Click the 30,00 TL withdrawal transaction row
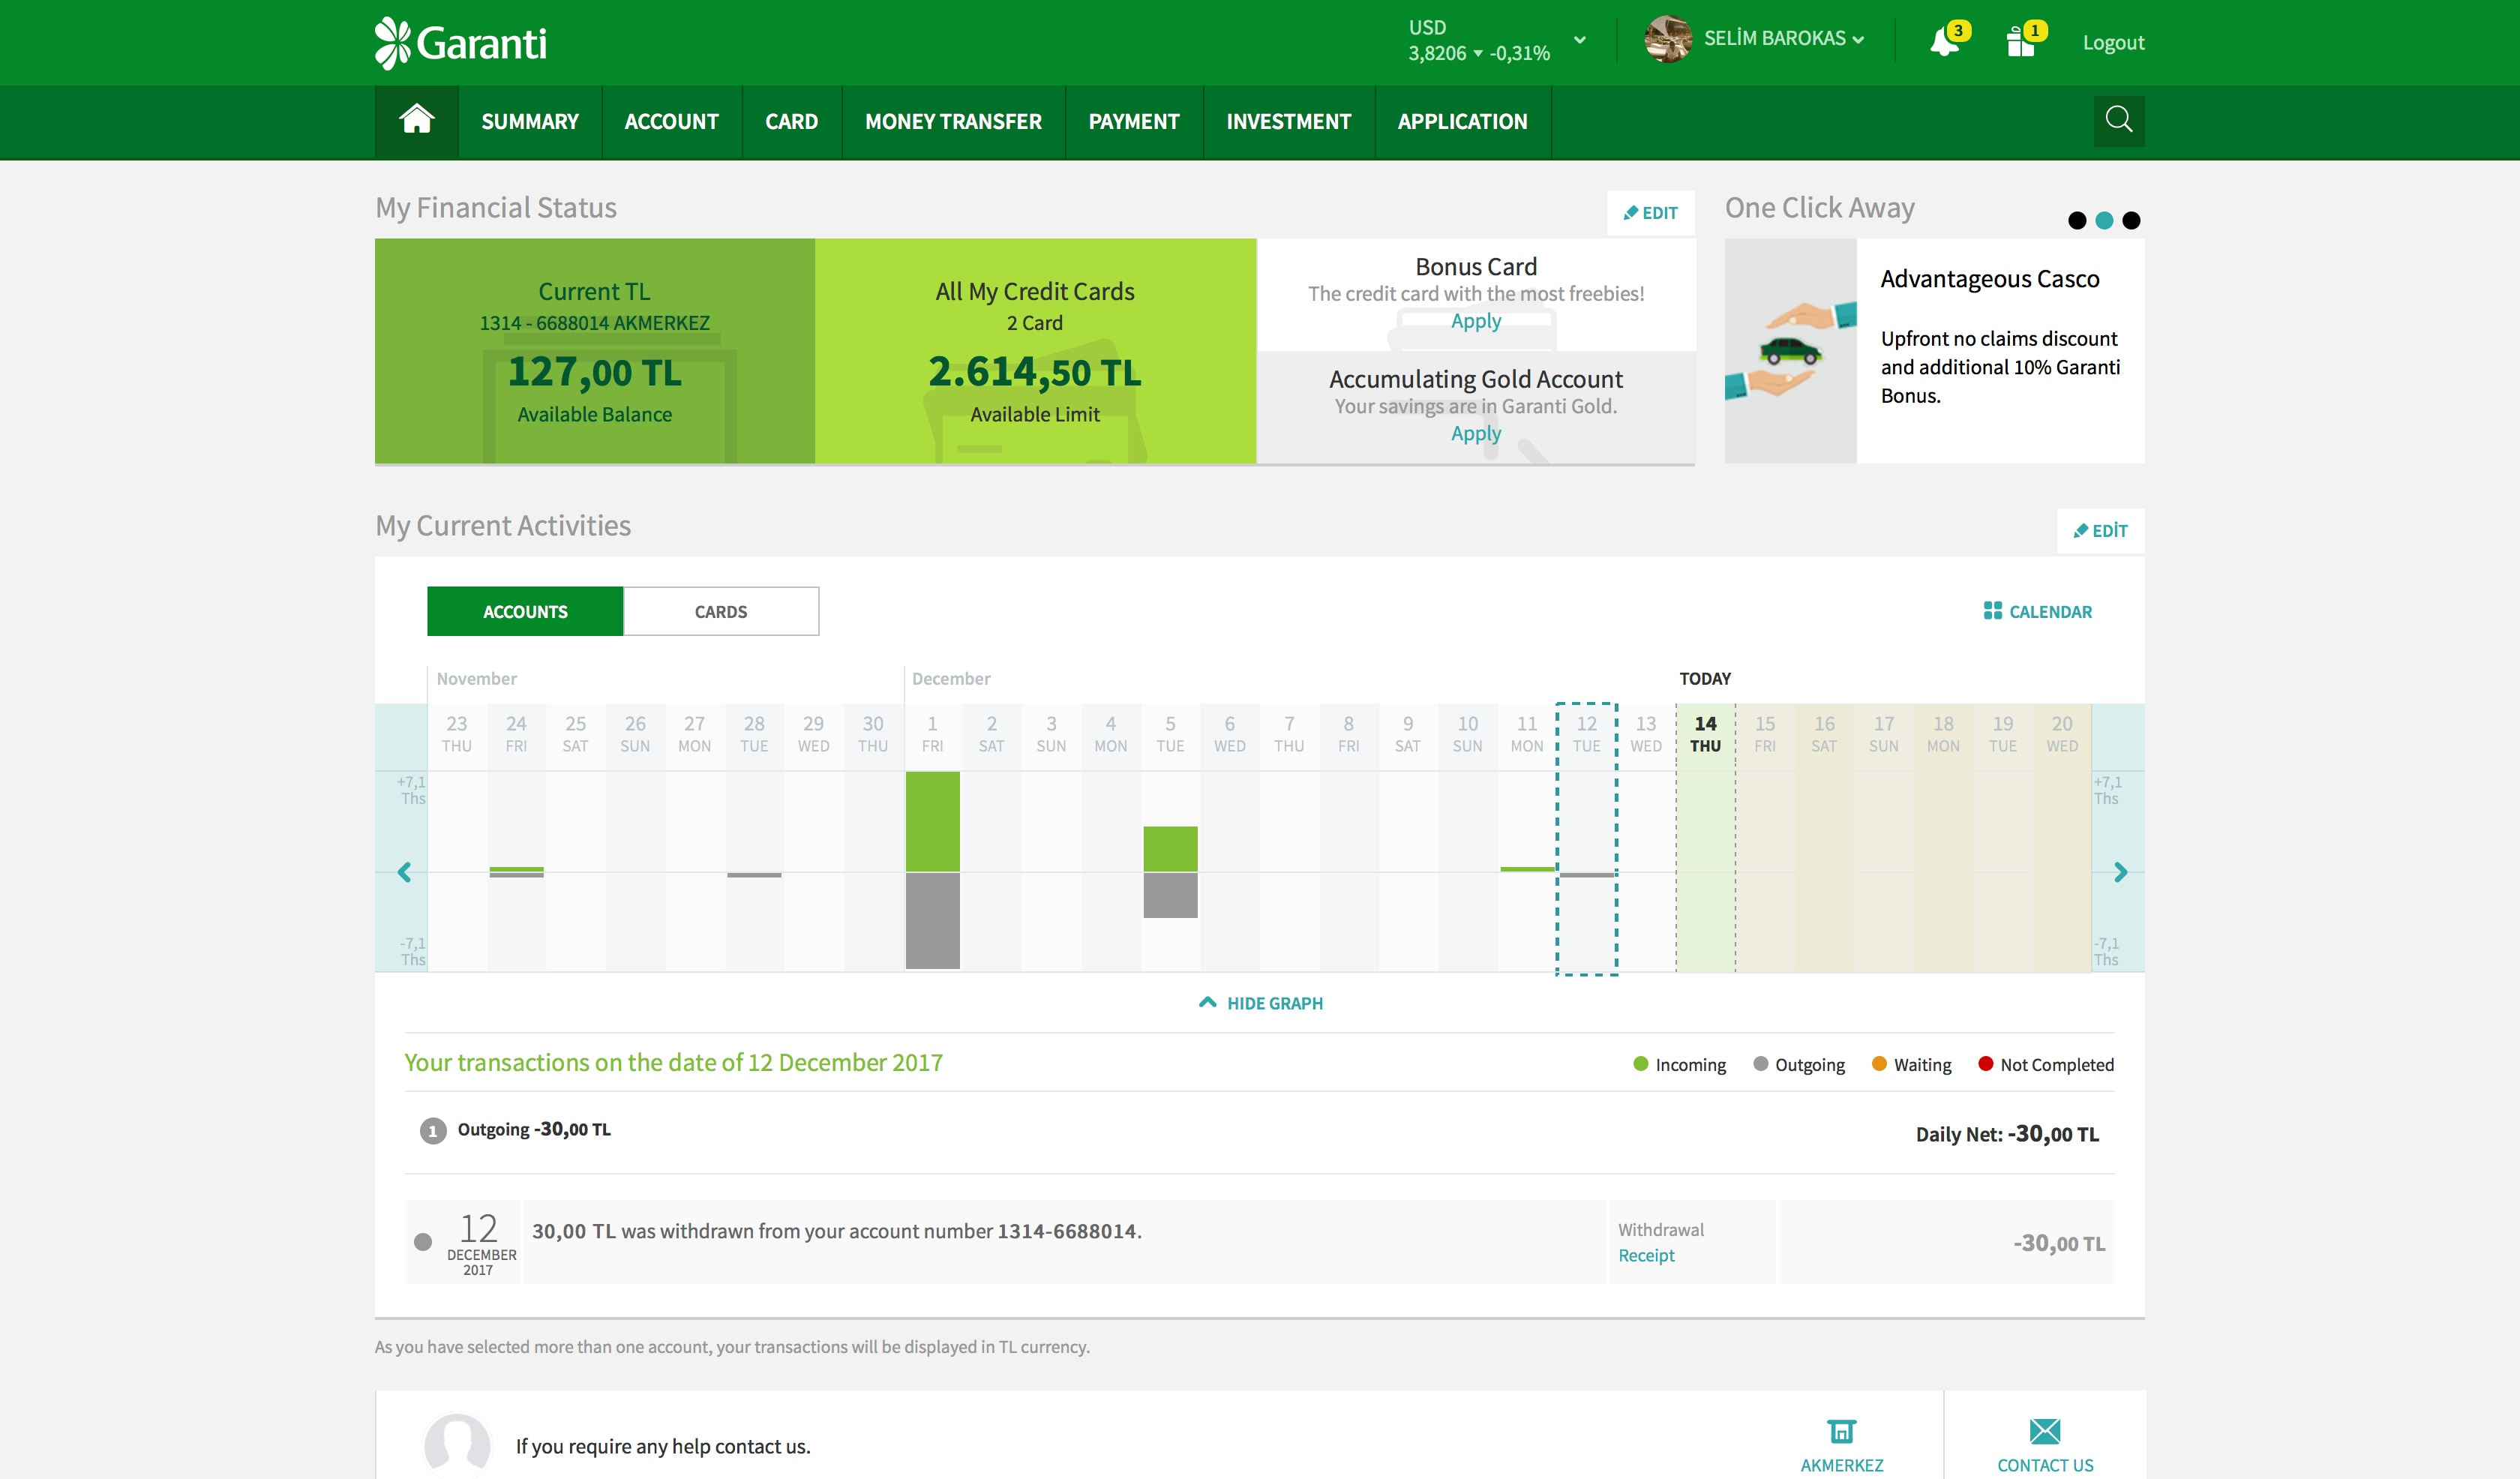 (1259, 1242)
